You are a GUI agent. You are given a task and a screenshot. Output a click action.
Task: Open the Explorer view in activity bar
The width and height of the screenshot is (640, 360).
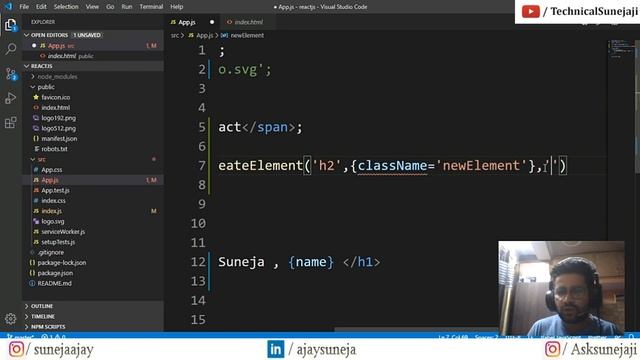tap(11, 25)
